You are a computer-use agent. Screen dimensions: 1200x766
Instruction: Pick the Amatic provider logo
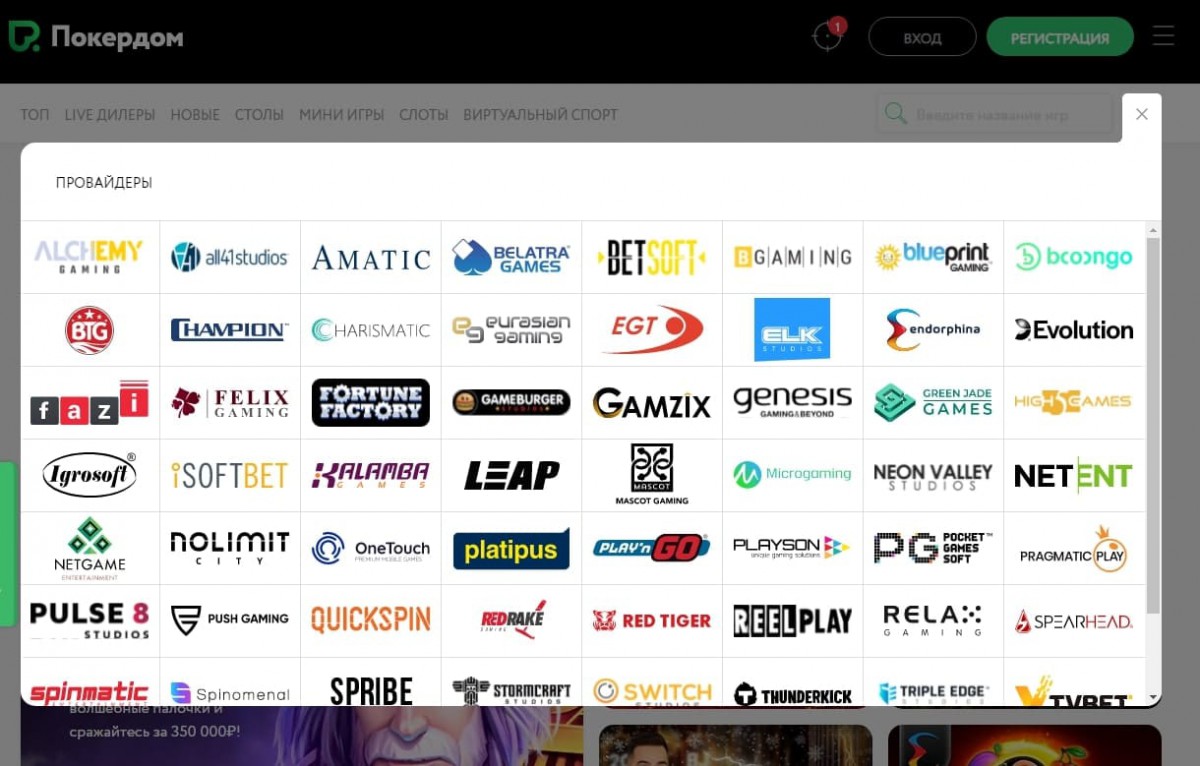click(x=370, y=258)
